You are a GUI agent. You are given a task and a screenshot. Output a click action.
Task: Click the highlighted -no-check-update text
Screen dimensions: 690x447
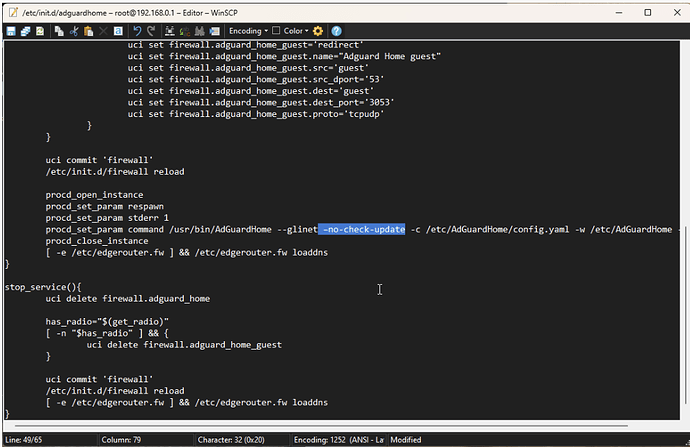362,229
